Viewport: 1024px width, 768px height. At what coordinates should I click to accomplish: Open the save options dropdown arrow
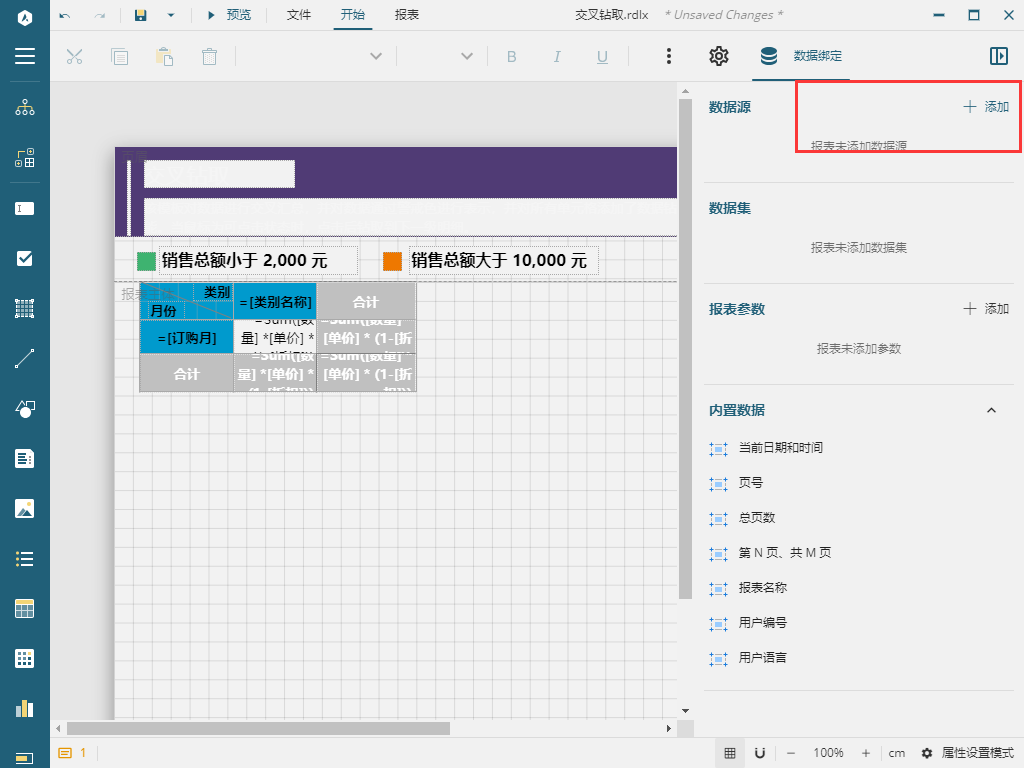[x=171, y=15]
